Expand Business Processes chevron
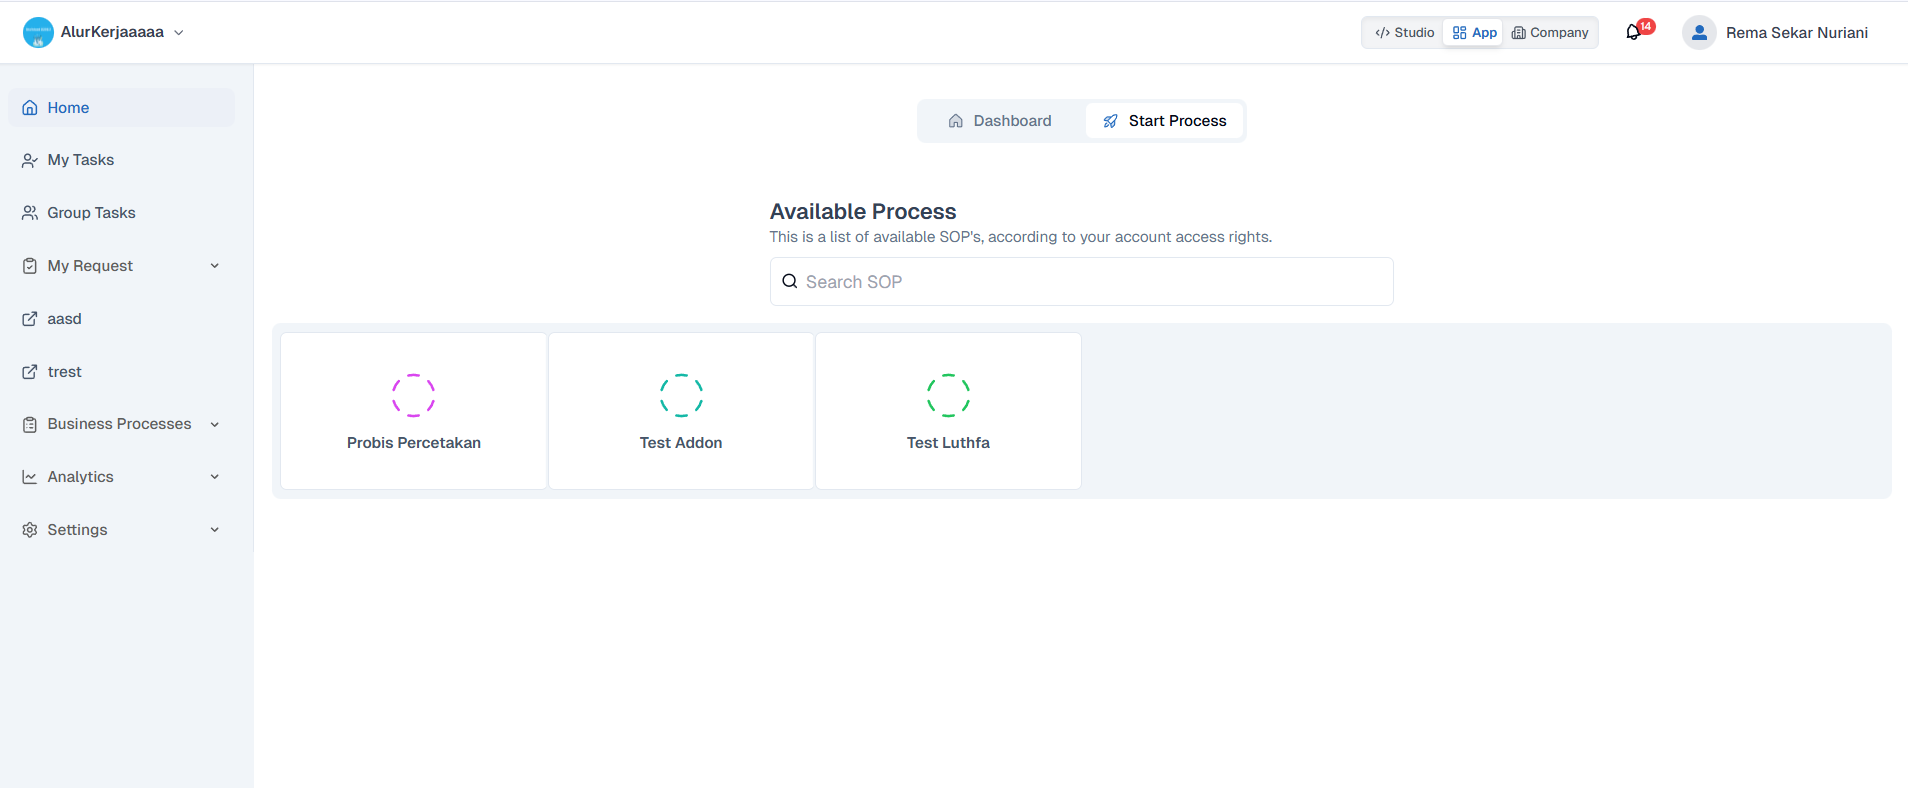 coord(215,424)
